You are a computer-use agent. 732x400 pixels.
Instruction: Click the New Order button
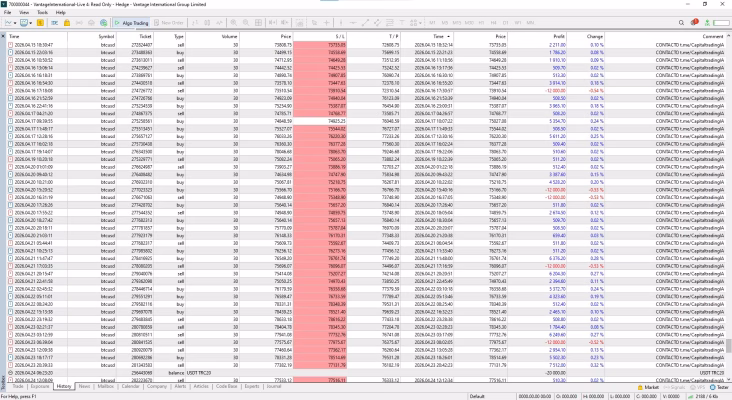coord(169,22)
